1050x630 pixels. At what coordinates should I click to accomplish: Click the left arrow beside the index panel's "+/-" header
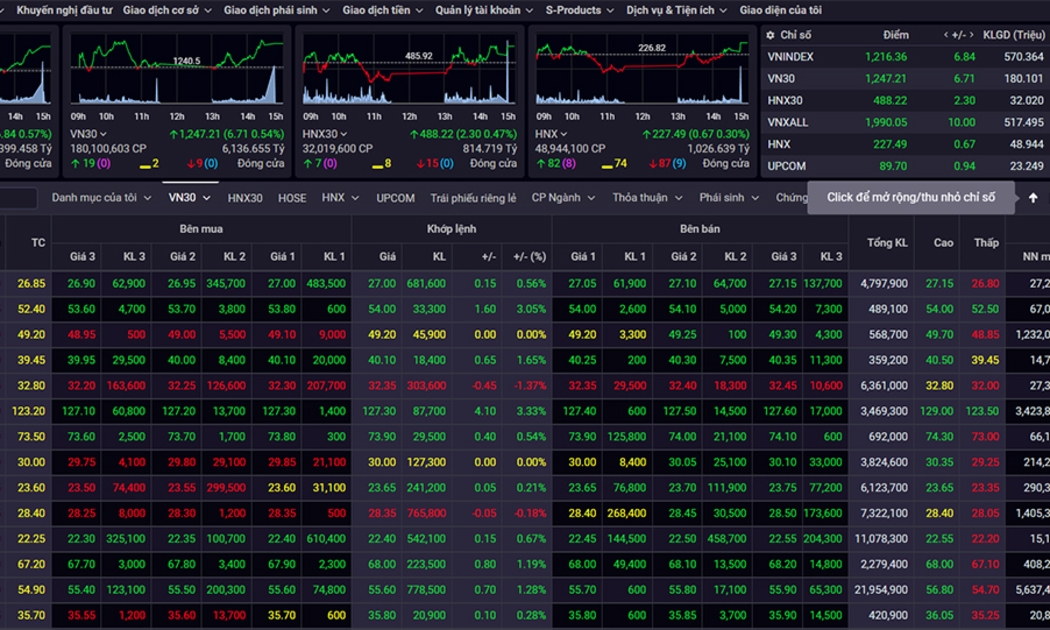946,35
